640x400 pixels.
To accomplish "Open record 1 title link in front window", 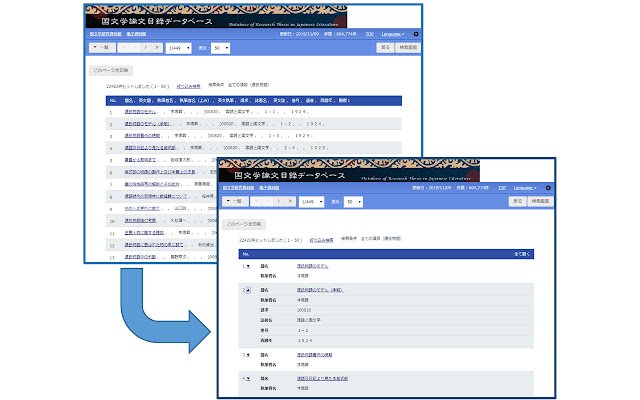I will pos(313,266).
